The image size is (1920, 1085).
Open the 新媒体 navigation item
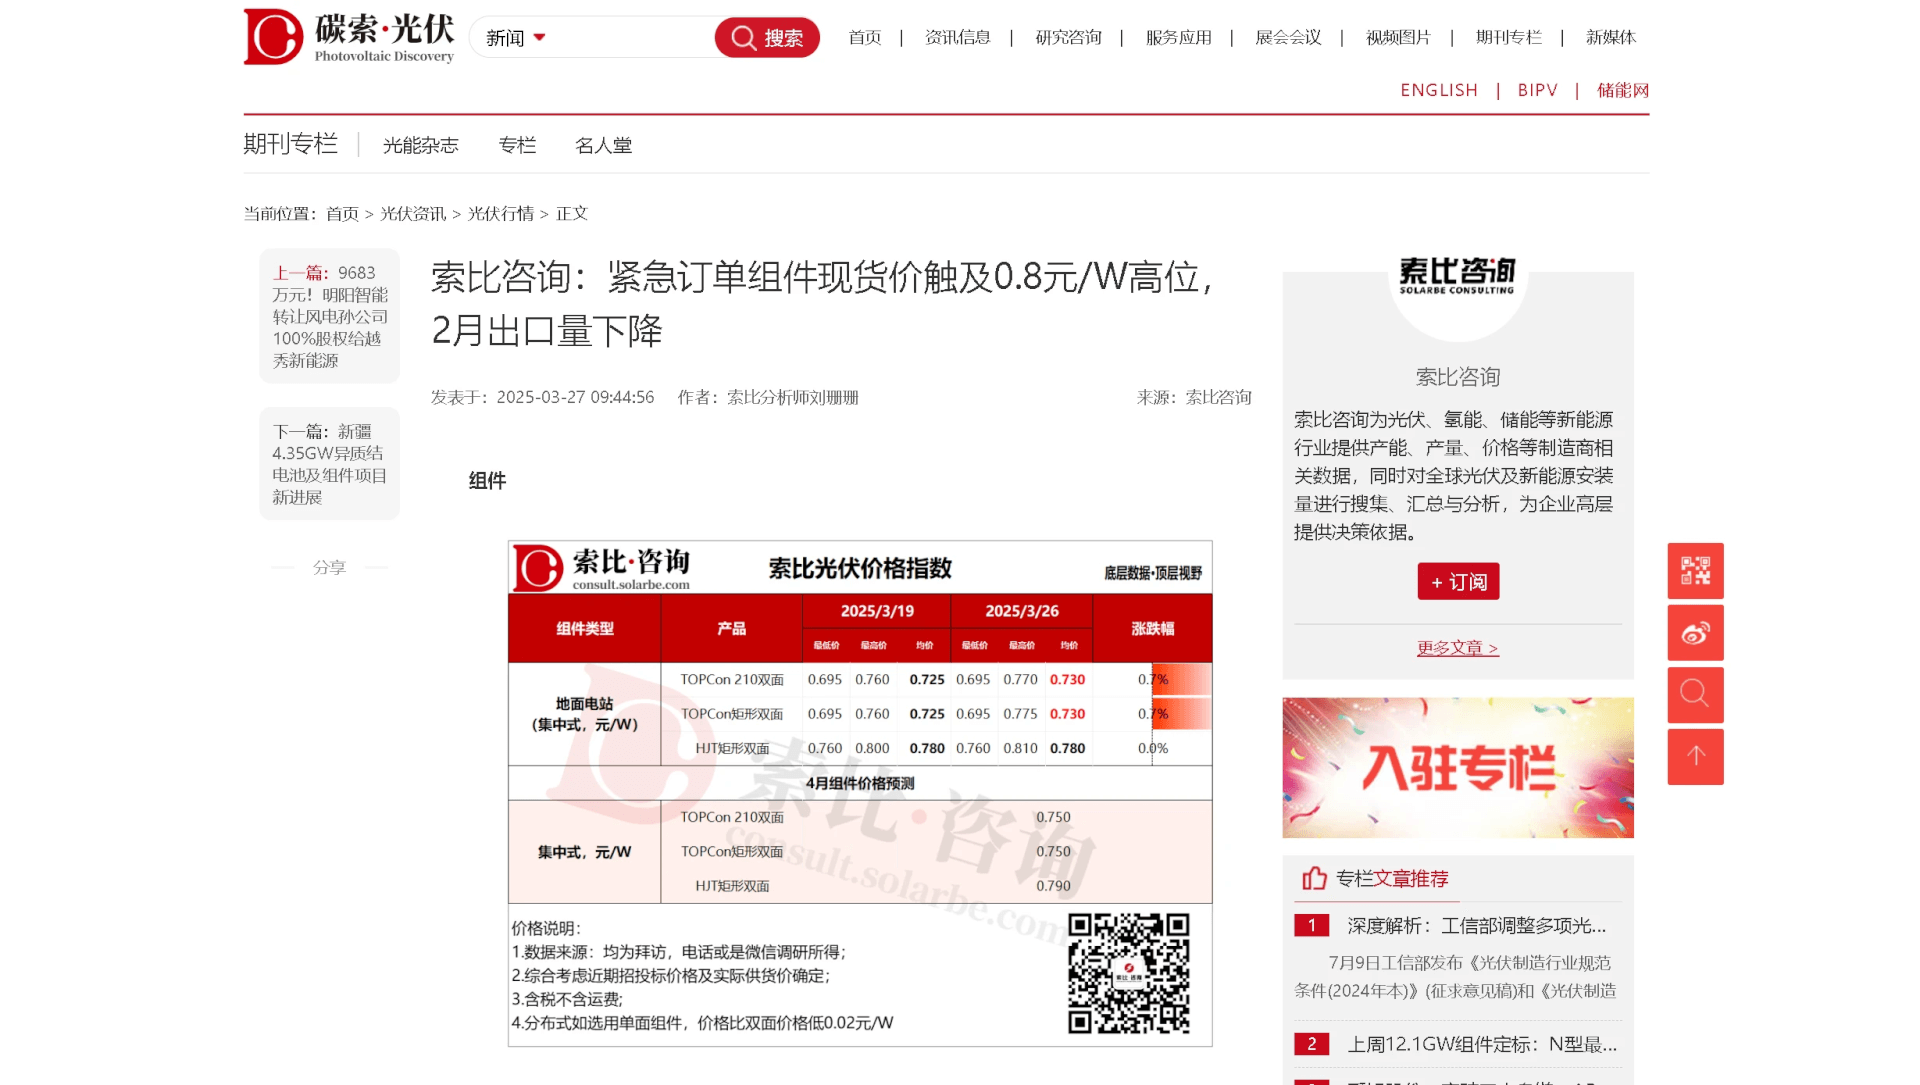(1611, 38)
